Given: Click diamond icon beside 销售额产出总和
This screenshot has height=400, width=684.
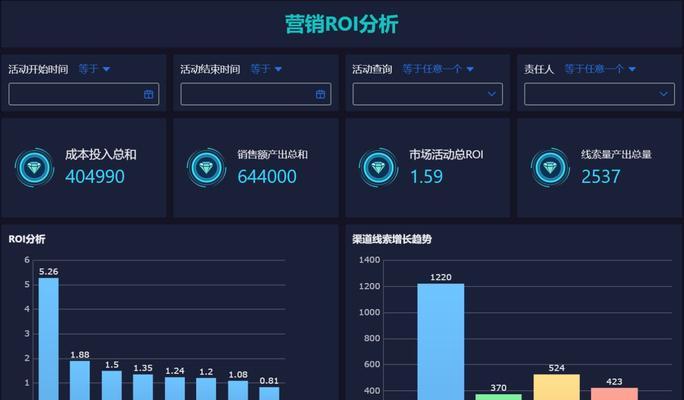Looking at the screenshot, I should coord(206,168).
